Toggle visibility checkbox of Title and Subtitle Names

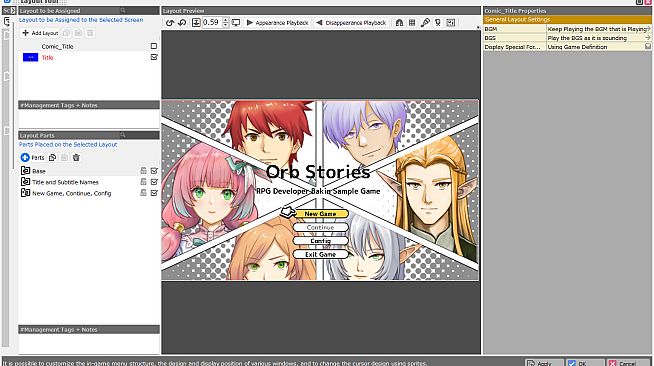click(154, 182)
